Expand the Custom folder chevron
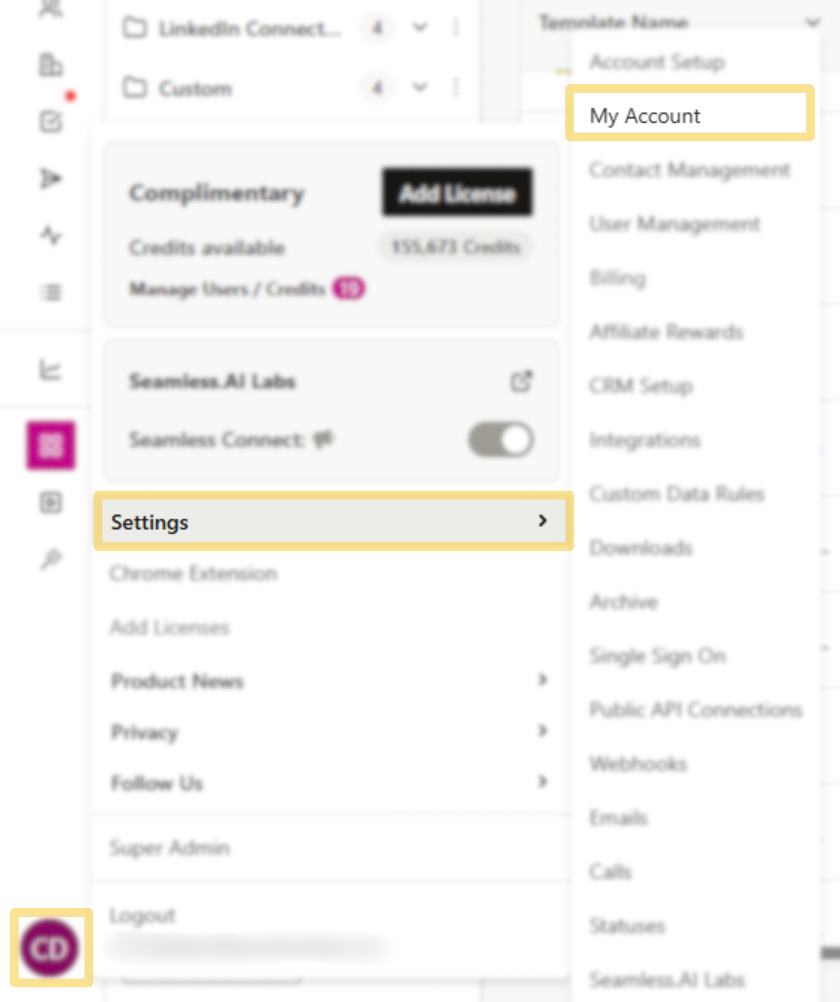 pos(420,88)
